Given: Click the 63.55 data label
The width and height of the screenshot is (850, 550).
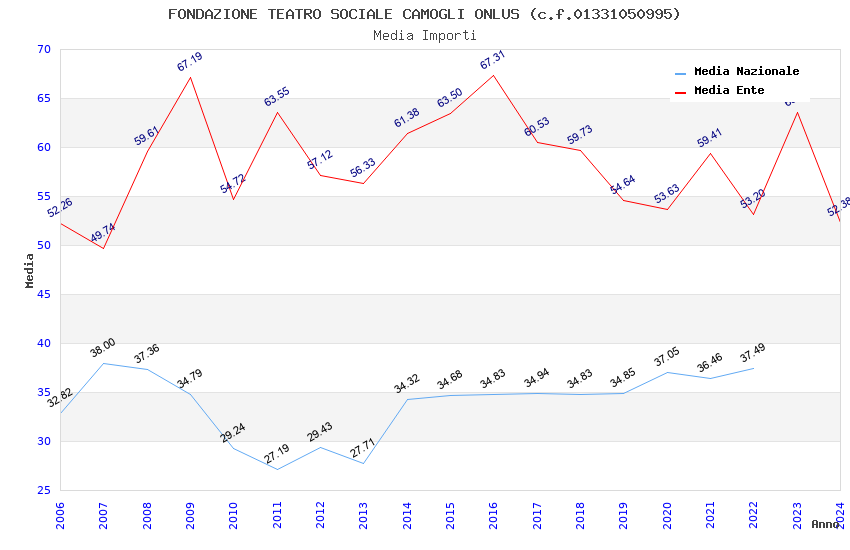Looking at the screenshot, I should coord(277,96).
